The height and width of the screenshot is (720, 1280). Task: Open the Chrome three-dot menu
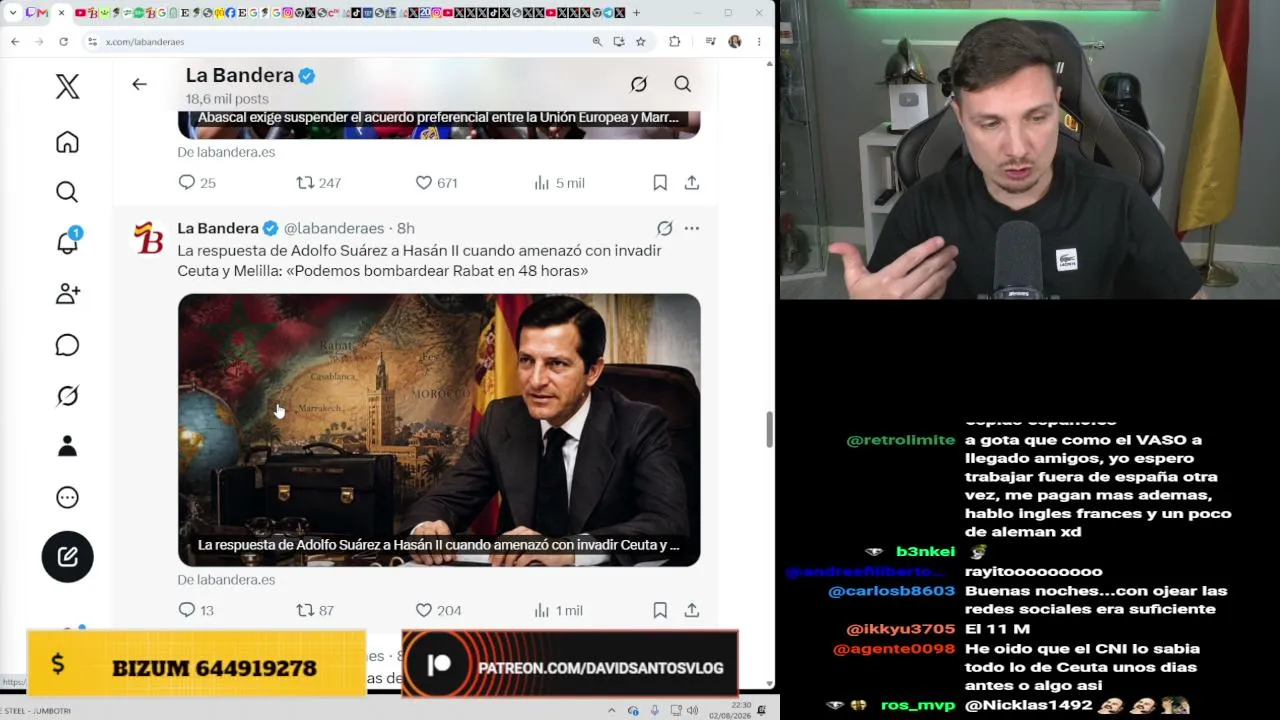pos(759,41)
